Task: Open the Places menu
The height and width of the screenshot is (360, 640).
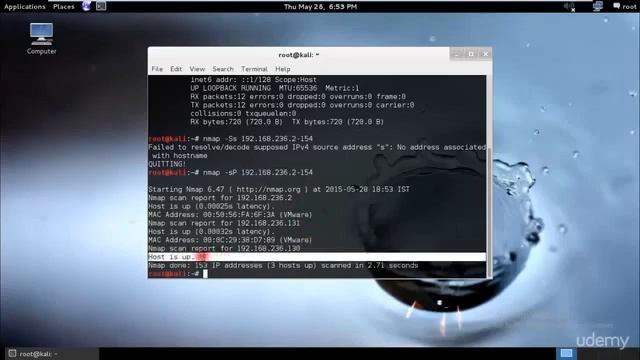Action: click(x=64, y=7)
